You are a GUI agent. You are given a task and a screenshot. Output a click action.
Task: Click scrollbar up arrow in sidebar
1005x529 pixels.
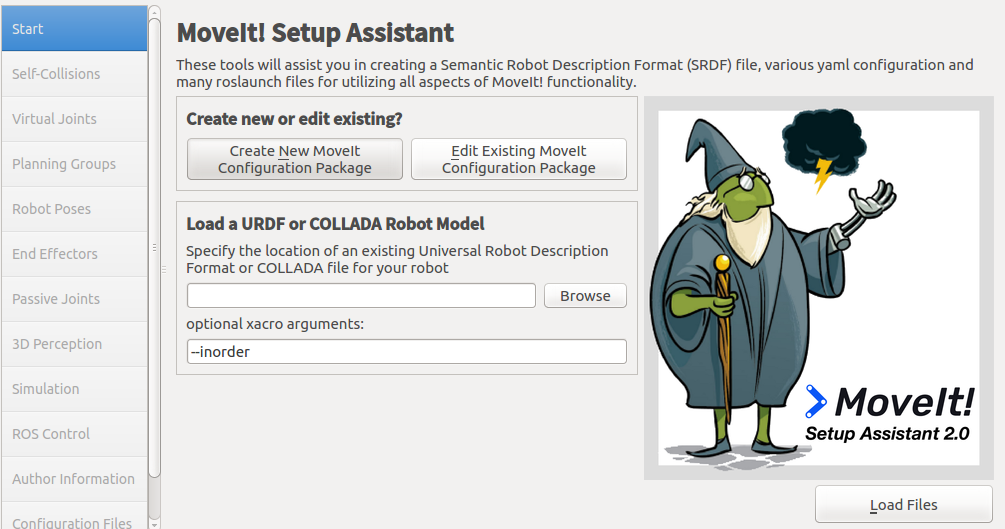click(x=154, y=12)
